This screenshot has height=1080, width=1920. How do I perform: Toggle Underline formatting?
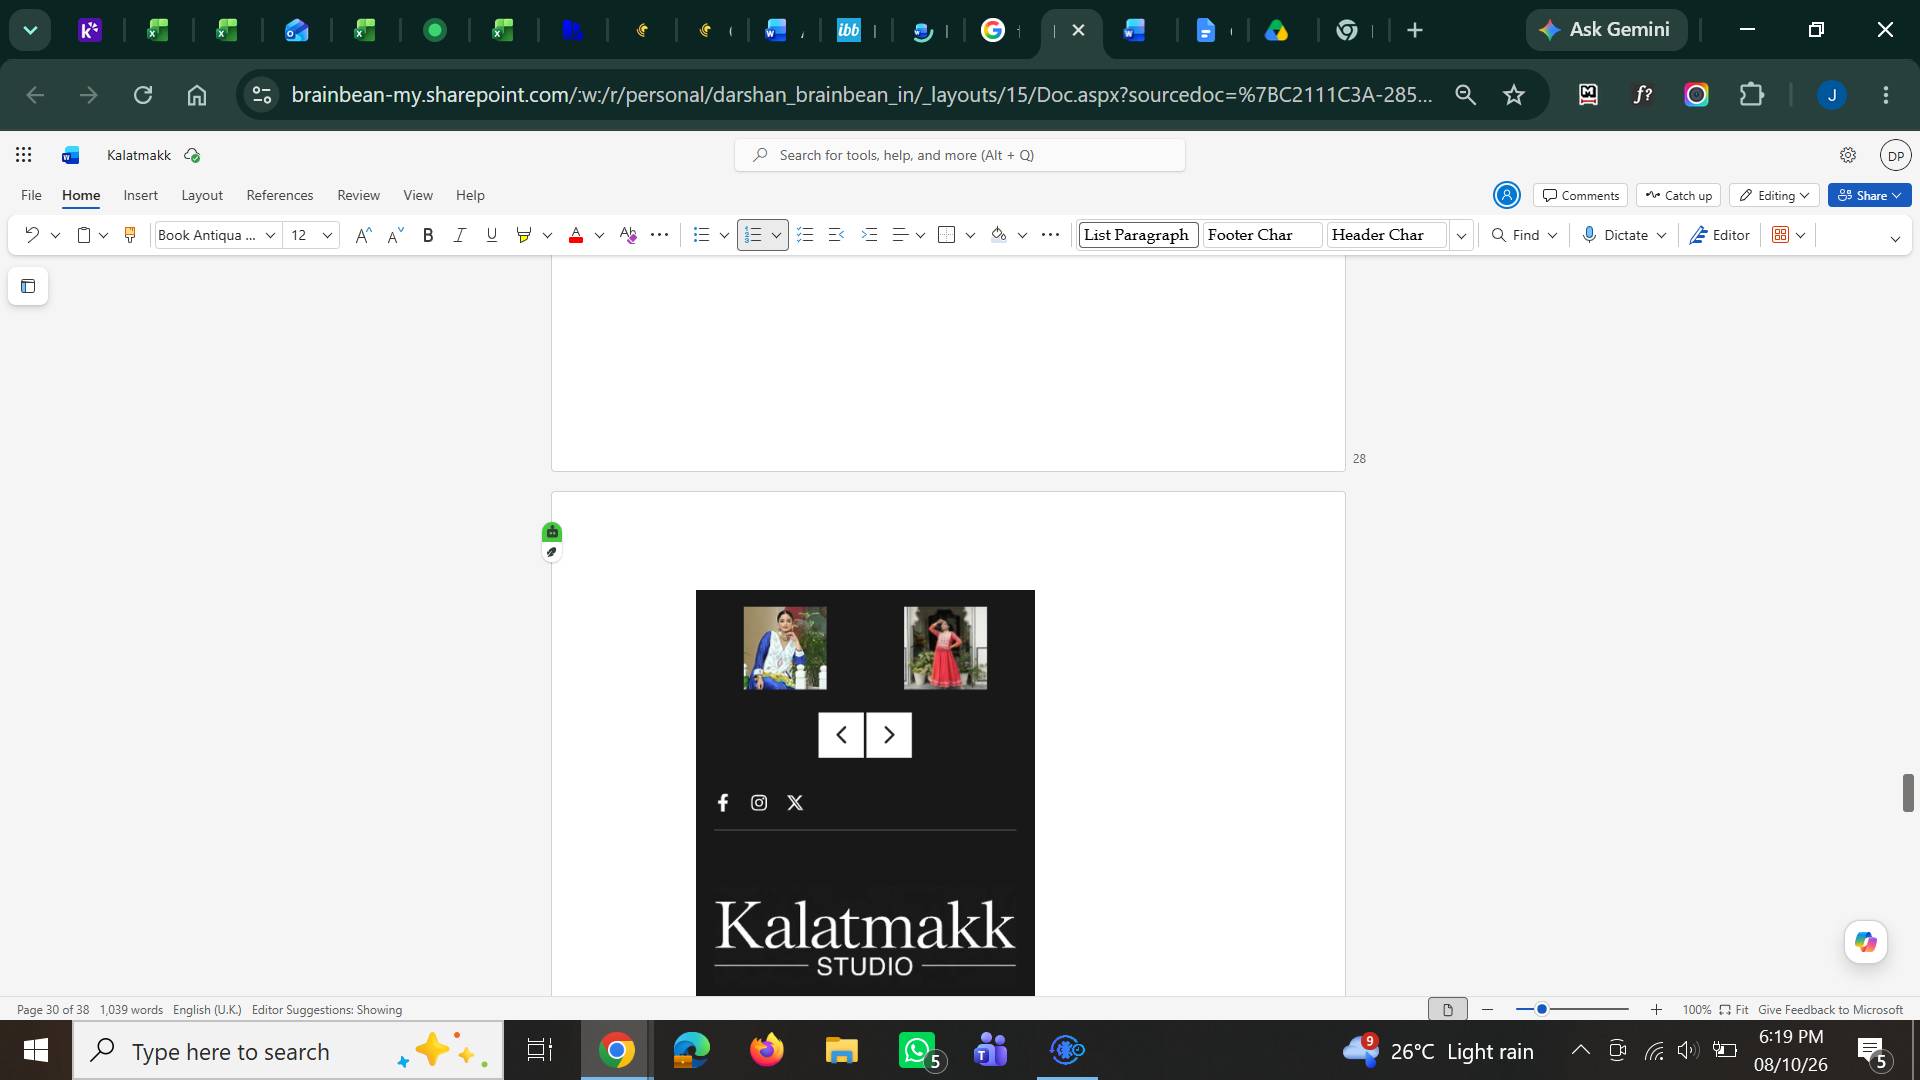(491, 235)
